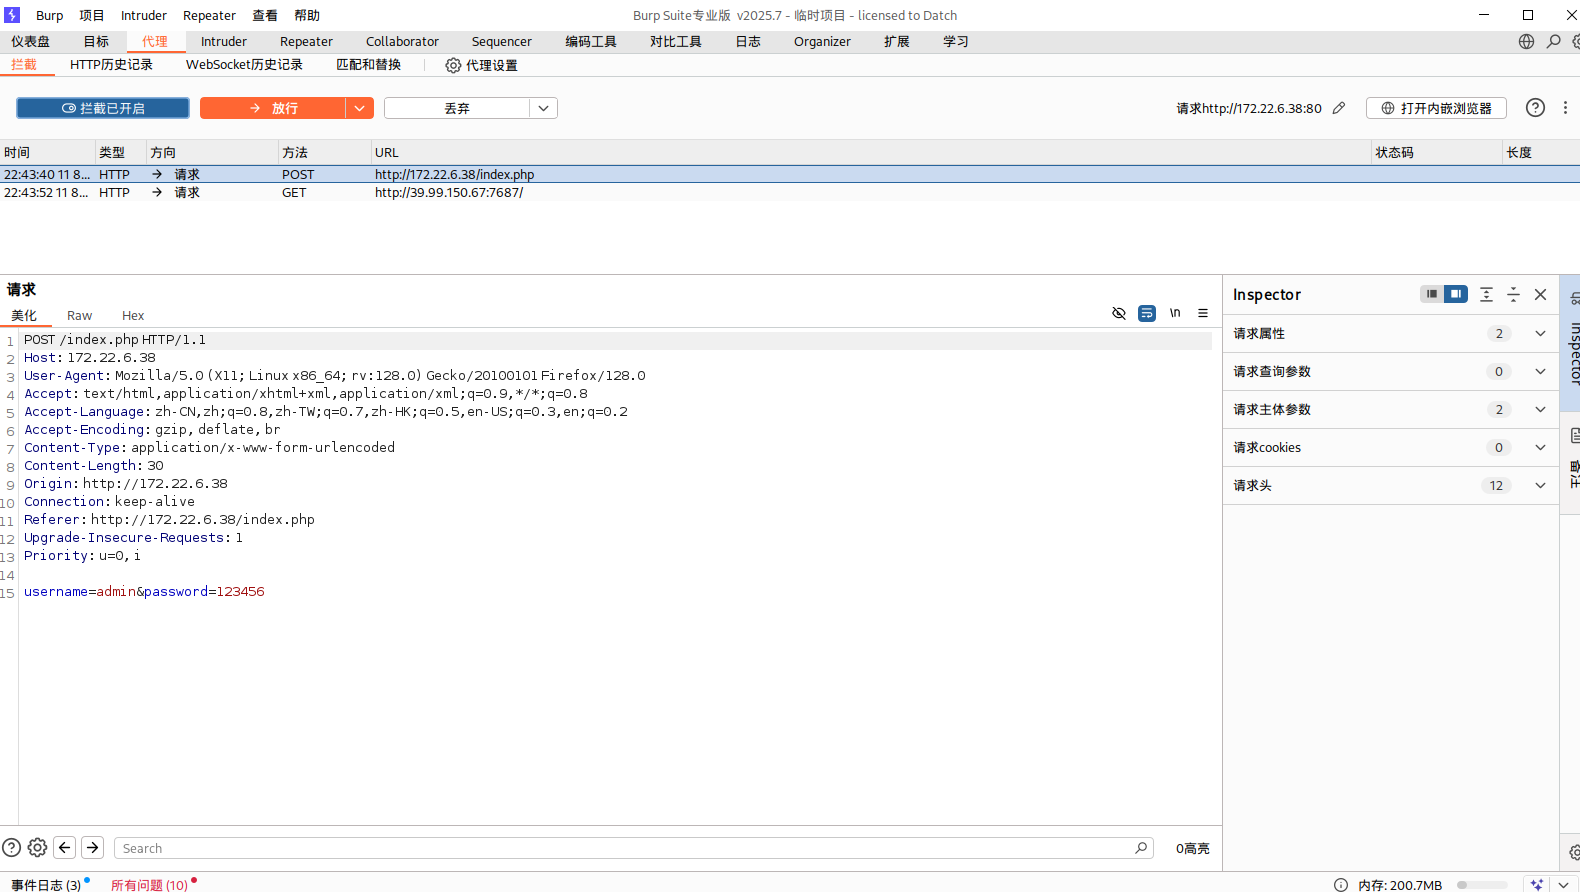Click pencil icon to edit request target
Screen dimensions: 1580x892
point(1339,108)
